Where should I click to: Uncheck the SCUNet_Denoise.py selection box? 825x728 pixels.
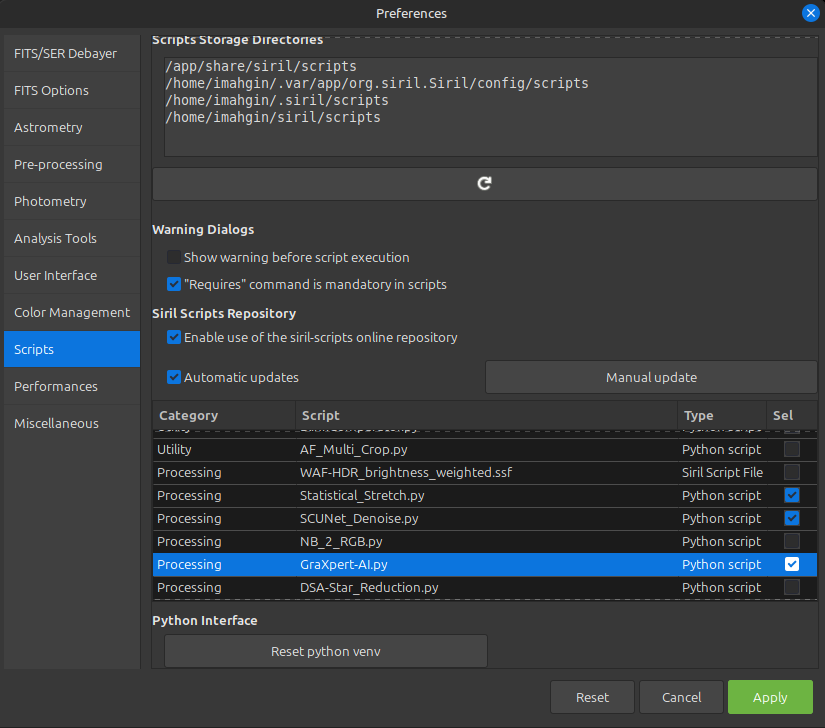tap(792, 518)
